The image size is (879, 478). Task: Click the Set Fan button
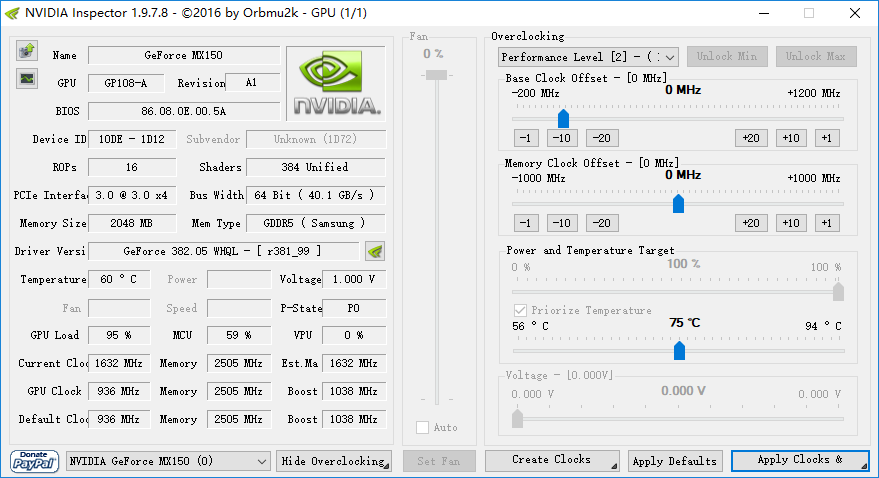point(439,461)
